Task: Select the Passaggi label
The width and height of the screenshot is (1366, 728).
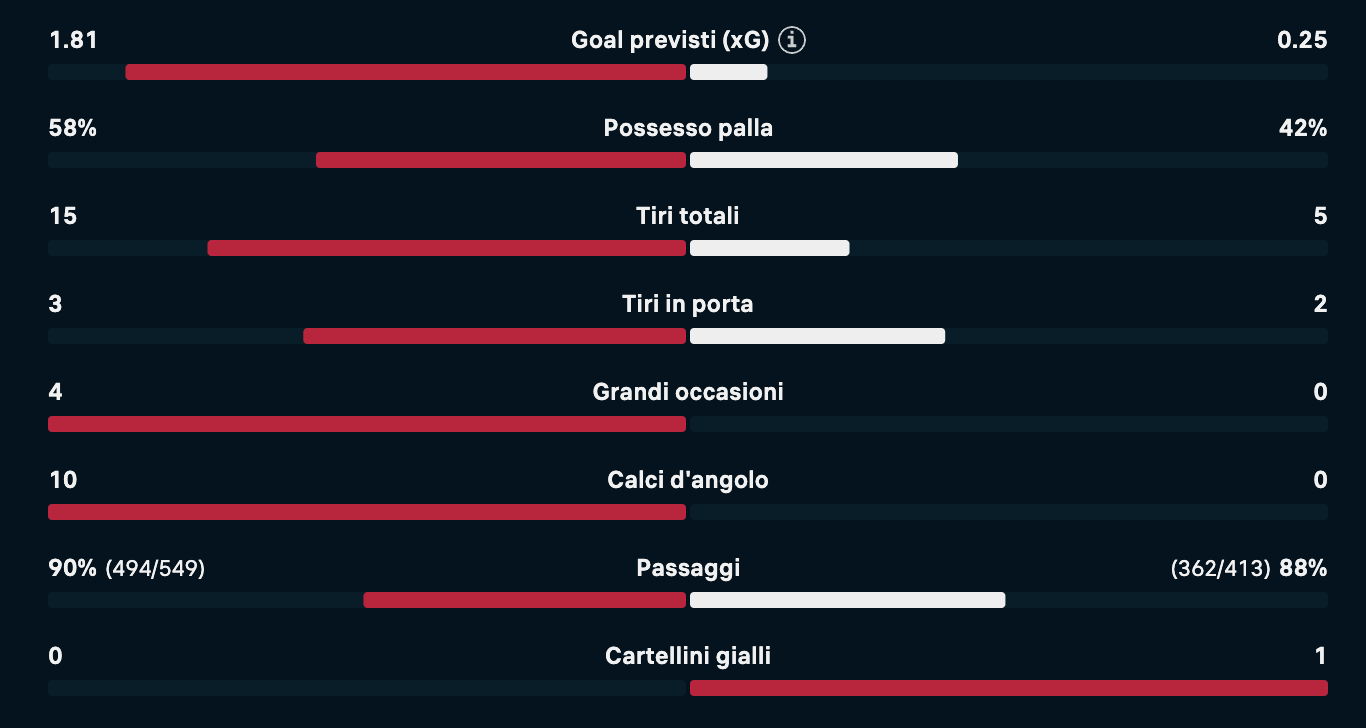Action: [x=688, y=568]
